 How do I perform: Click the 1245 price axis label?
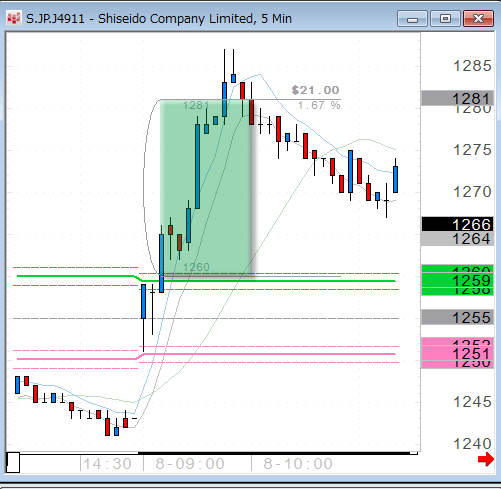[x=472, y=402]
